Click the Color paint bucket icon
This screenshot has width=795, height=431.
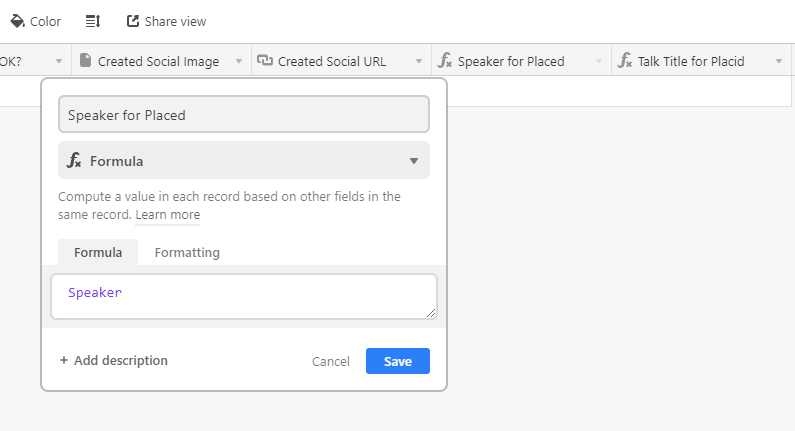pyautogui.click(x=17, y=21)
